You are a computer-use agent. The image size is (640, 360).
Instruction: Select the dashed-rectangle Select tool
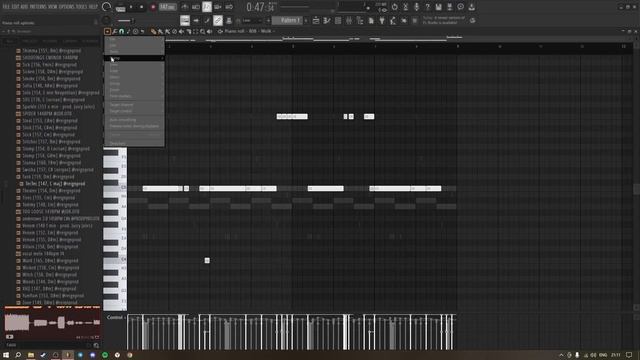click(196, 31)
